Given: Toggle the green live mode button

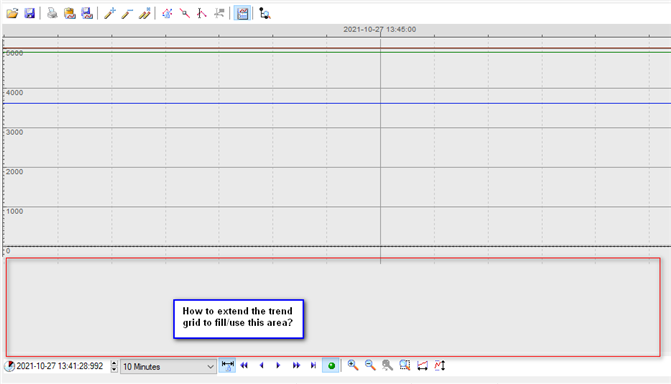Looking at the screenshot, I should [x=331, y=366].
